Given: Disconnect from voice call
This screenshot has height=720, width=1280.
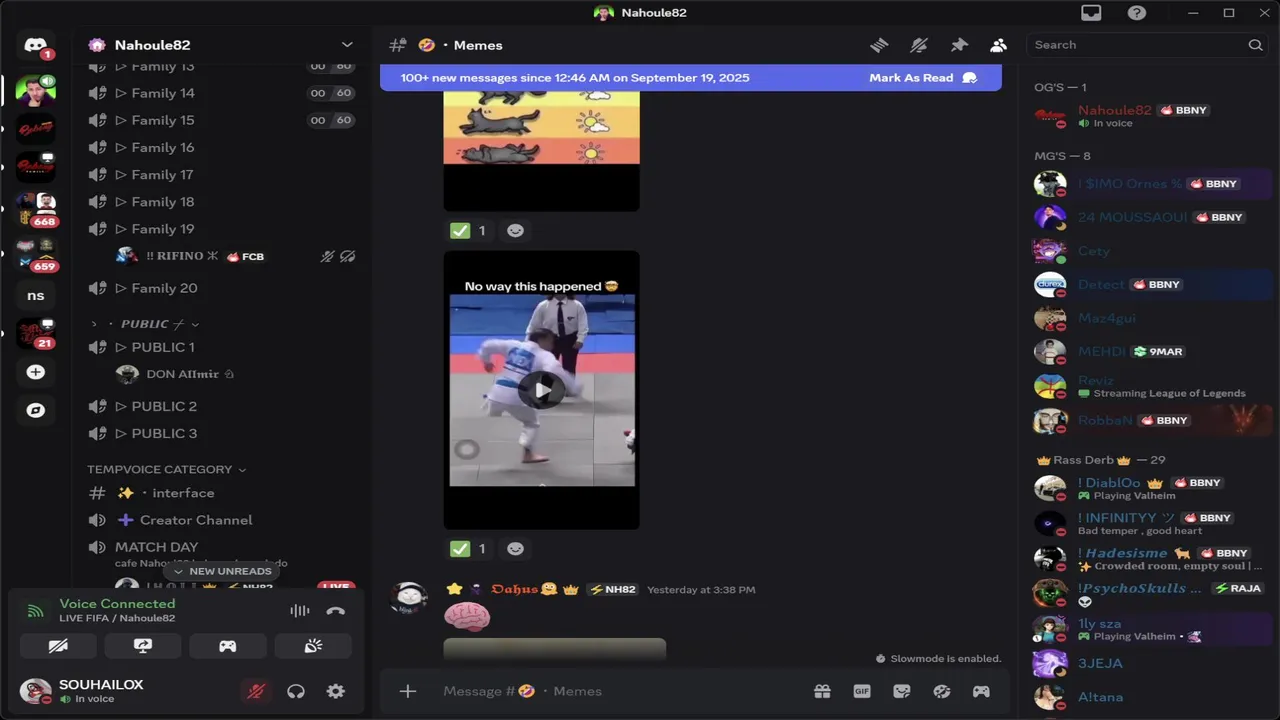Looking at the screenshot, I should tap(336, 611).
